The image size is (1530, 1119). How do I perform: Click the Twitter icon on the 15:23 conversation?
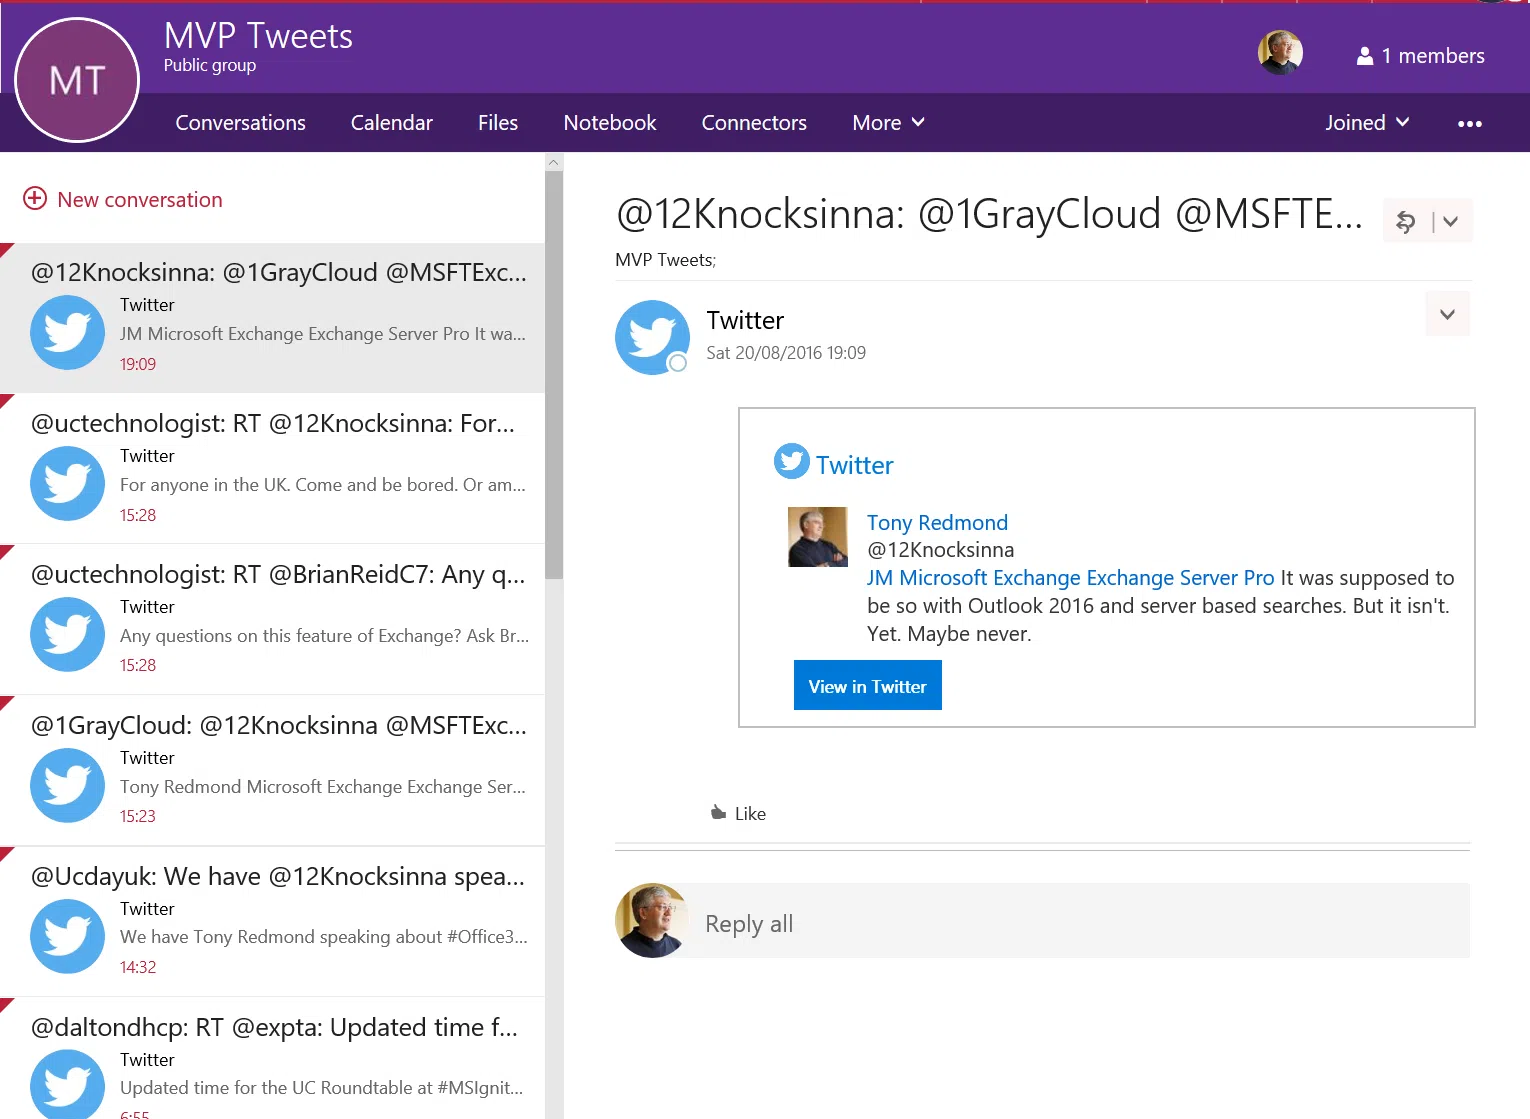click(x=68, y=785)
